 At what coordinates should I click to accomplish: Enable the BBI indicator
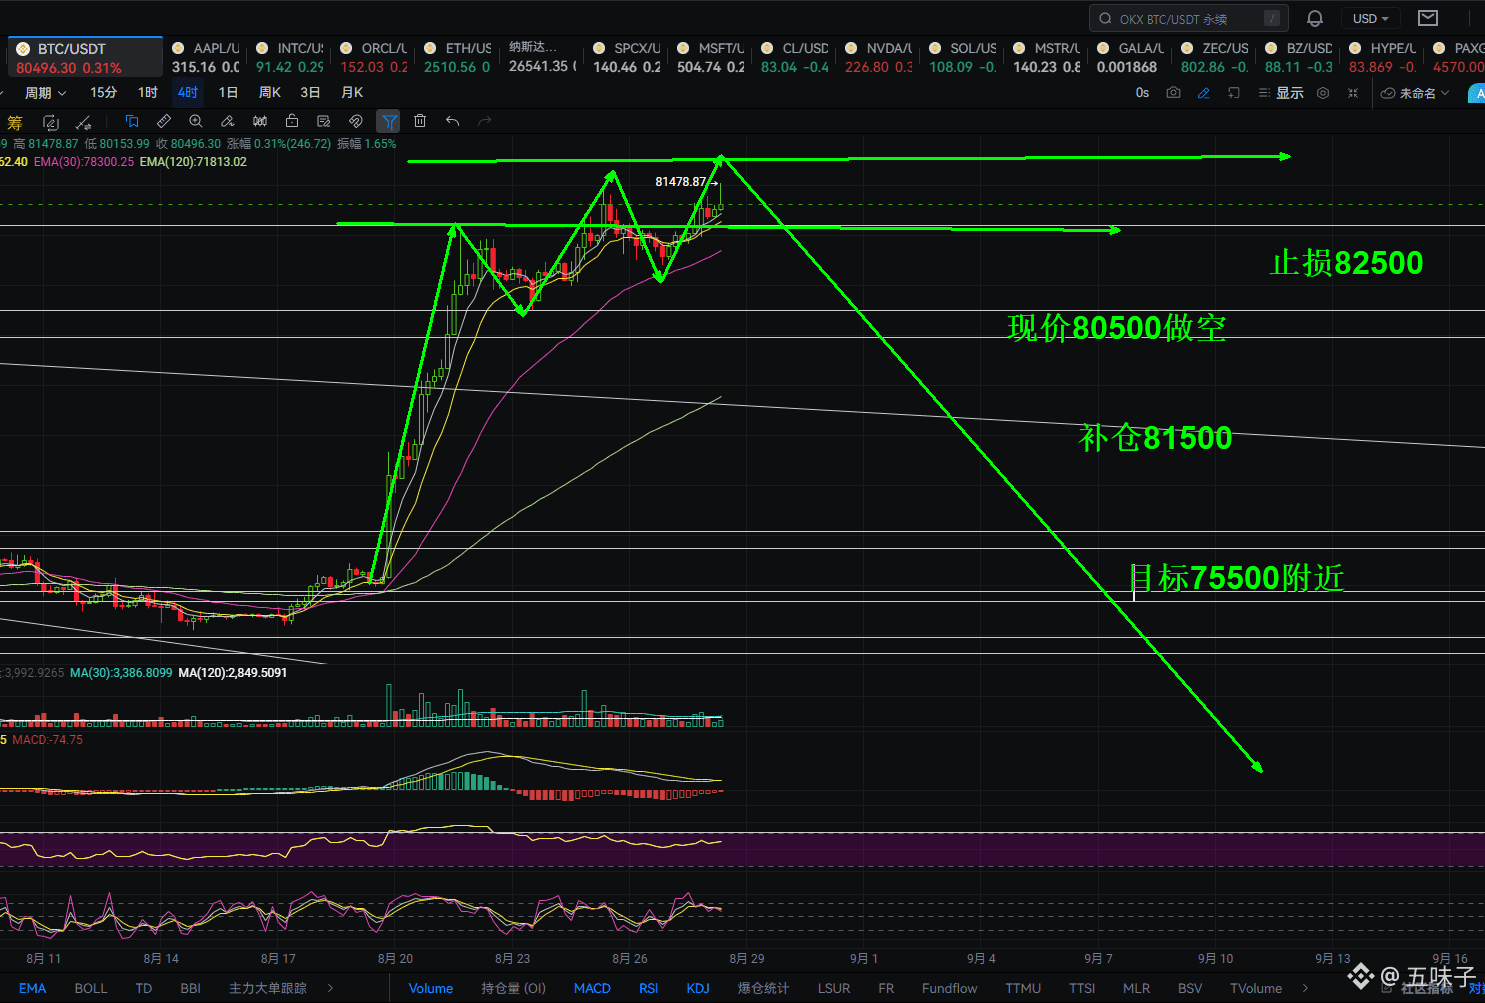coord(191,988)
